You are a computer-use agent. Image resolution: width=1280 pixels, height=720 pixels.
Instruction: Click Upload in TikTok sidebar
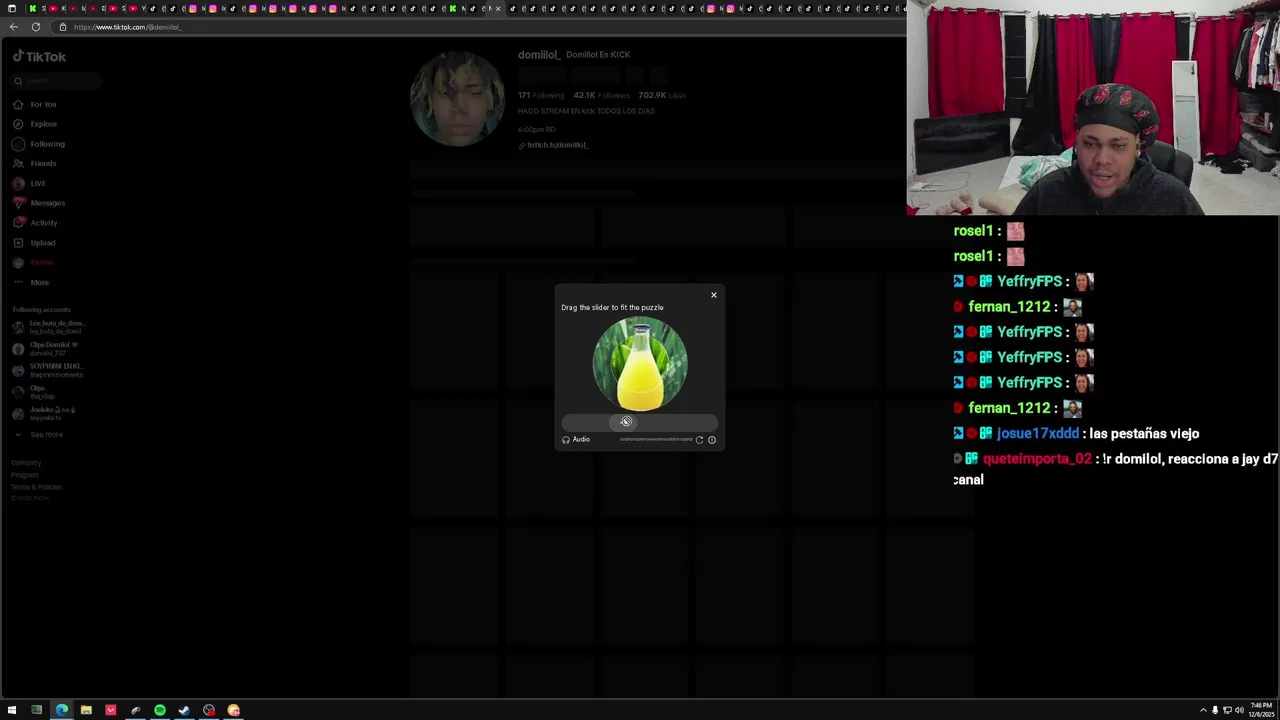34,243
